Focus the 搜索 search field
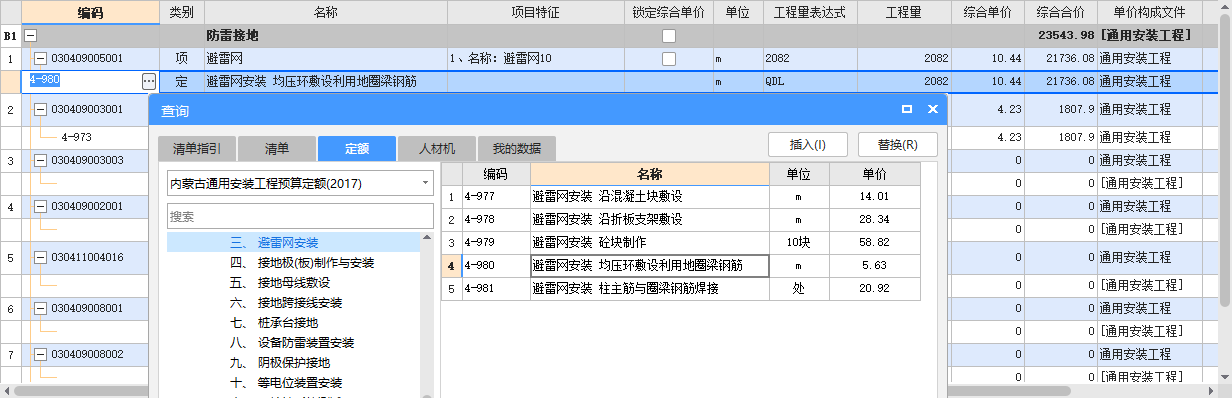This screenshot has width=1232, height=398. (x=300, y=216)
